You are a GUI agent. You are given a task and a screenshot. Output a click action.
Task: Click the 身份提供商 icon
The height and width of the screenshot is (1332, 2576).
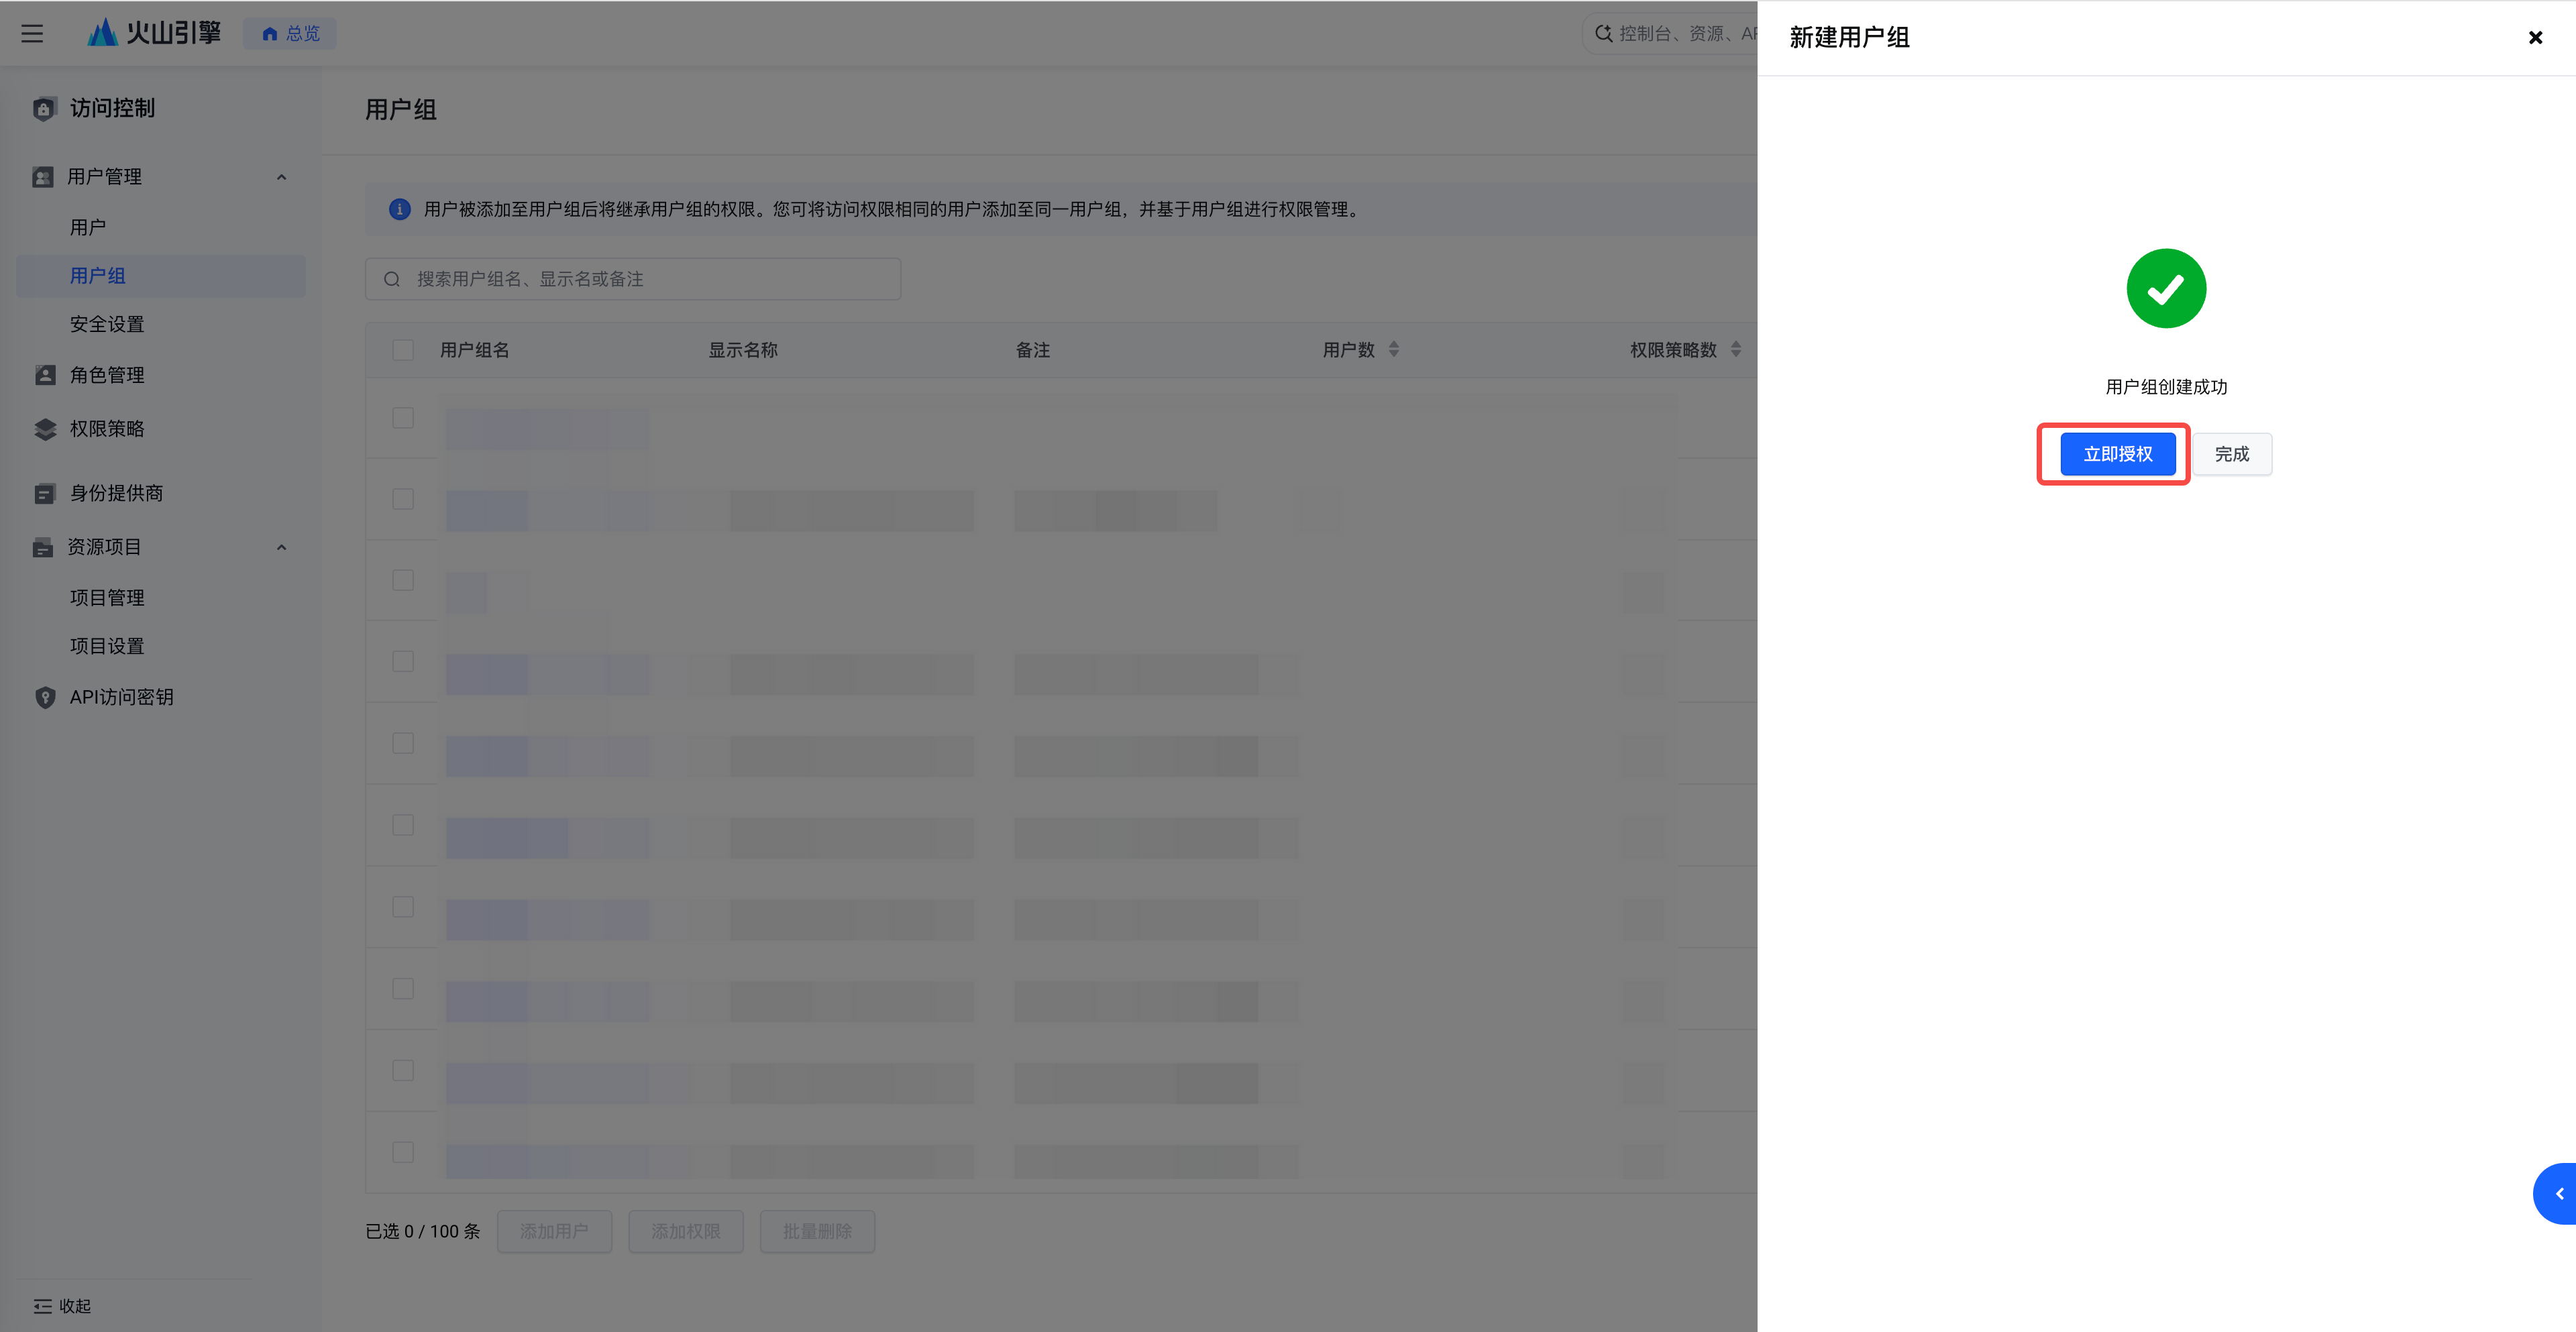(x=45, y=493)
